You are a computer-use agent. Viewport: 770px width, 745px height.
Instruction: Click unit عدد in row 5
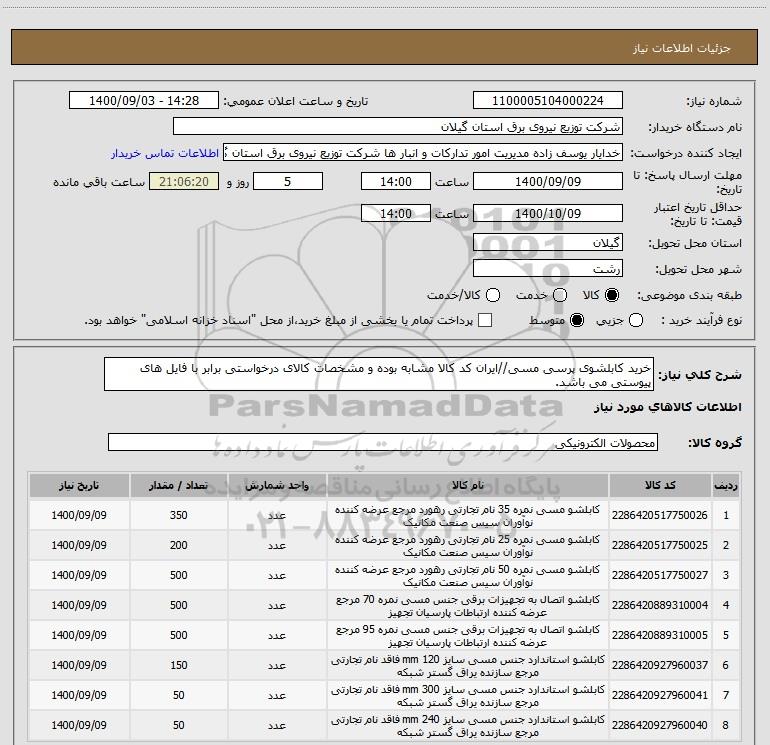(277, 635)
